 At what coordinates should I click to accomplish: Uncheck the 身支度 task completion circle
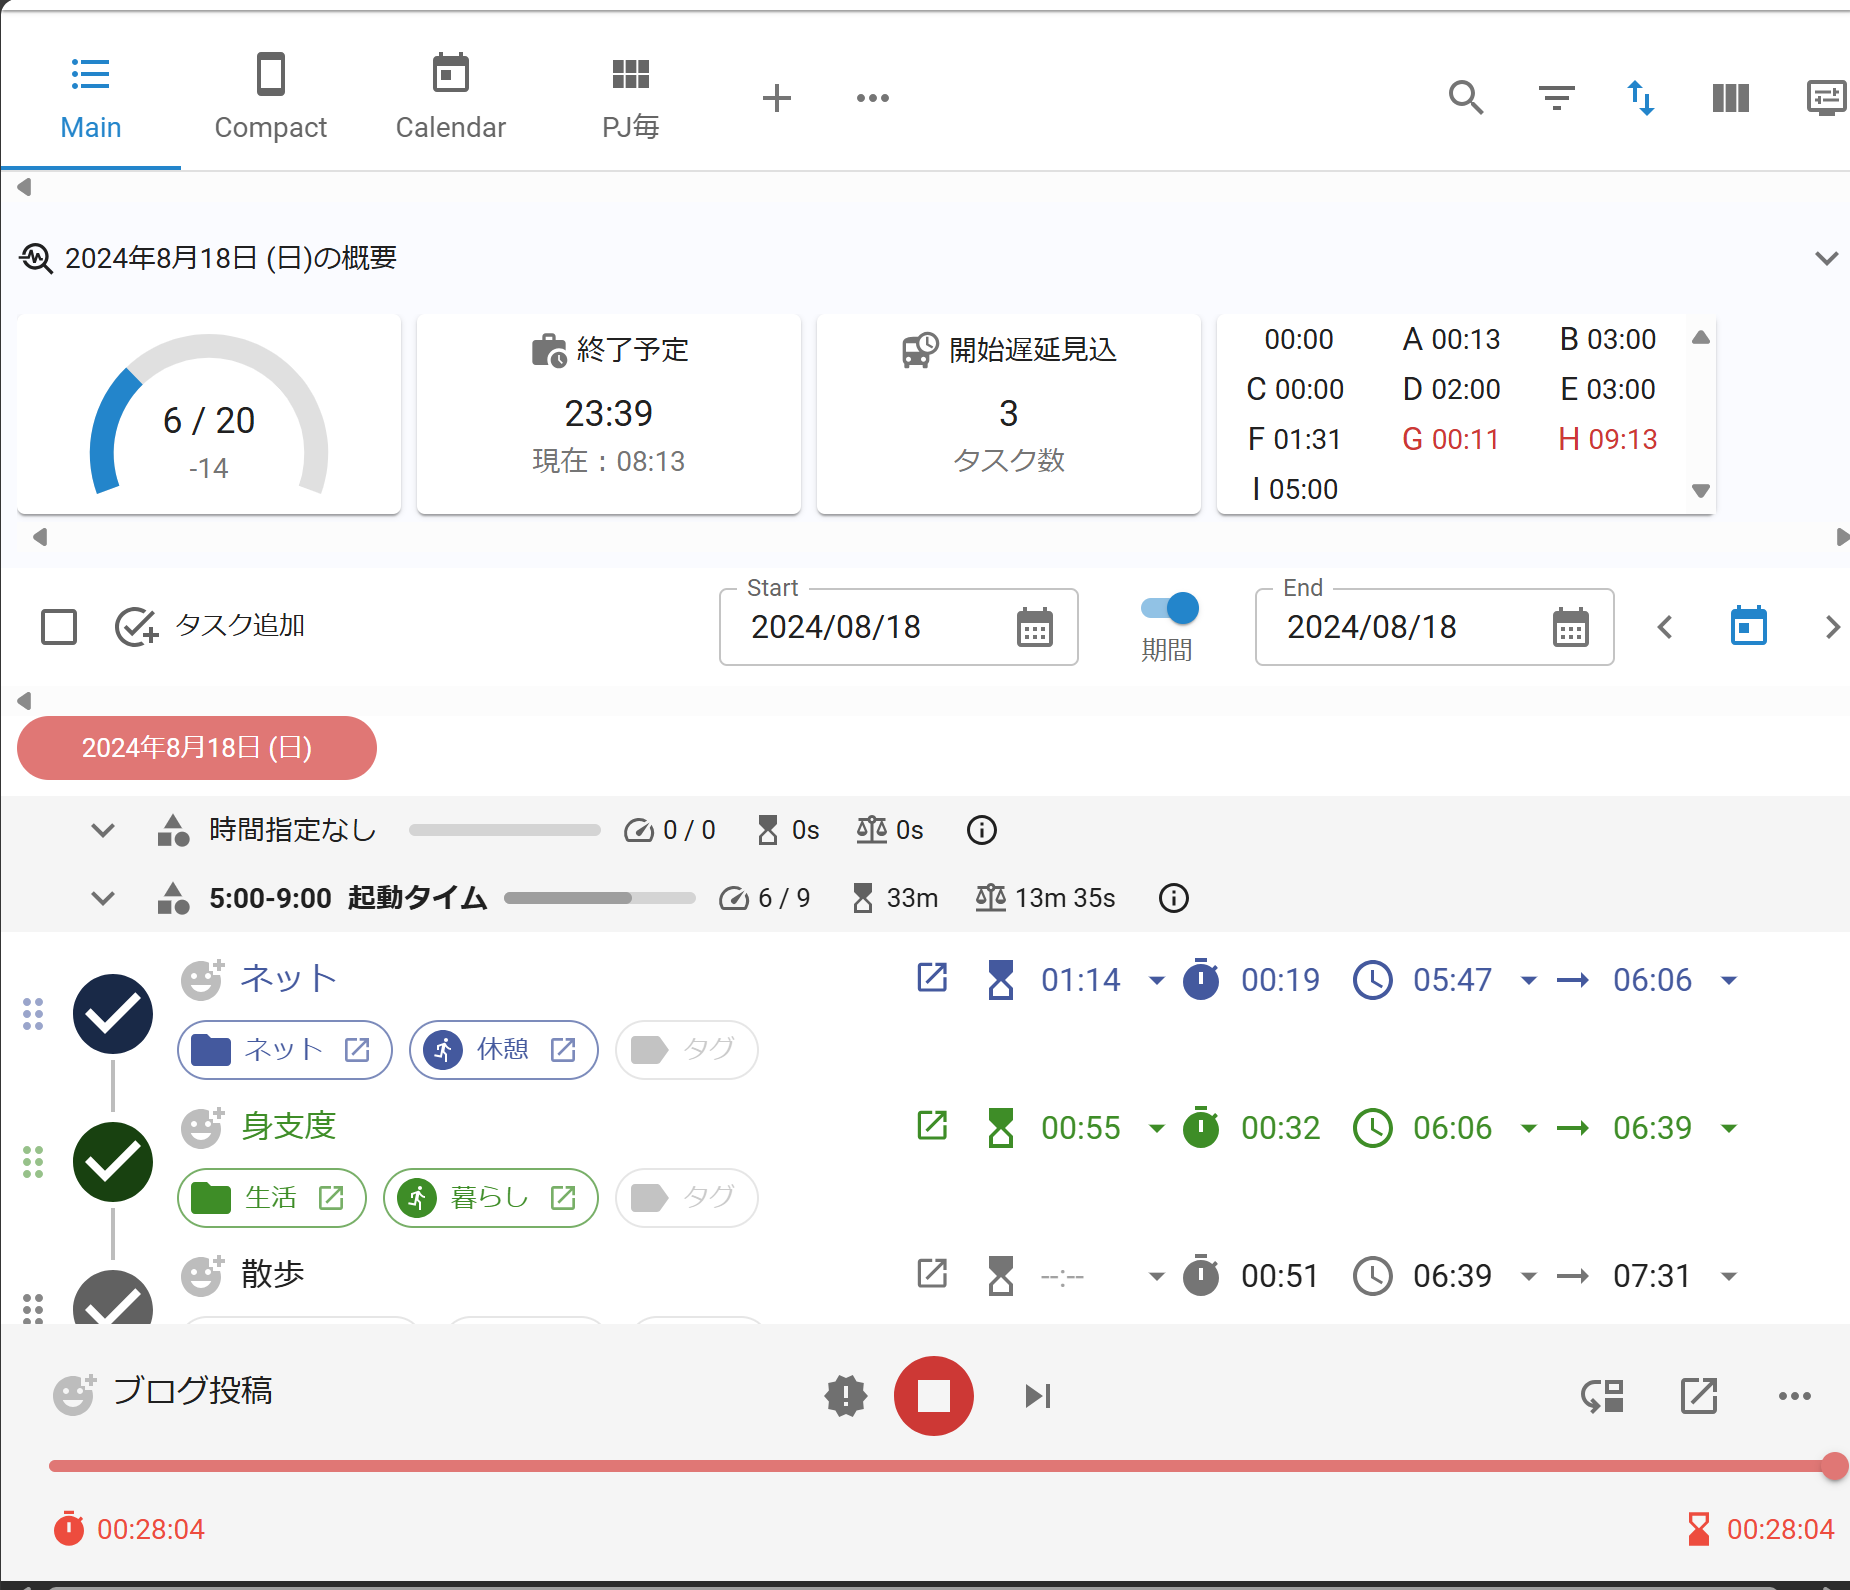(x=113, y=1162)
